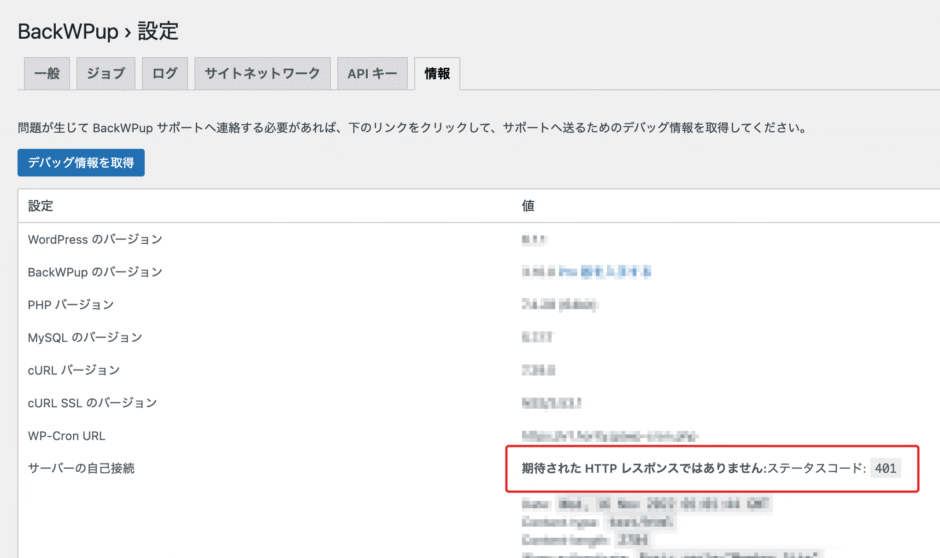This screenshot has width=940, height=558.
Task: Select the WordPress のバージョン row label
Action: click(95, 239)
